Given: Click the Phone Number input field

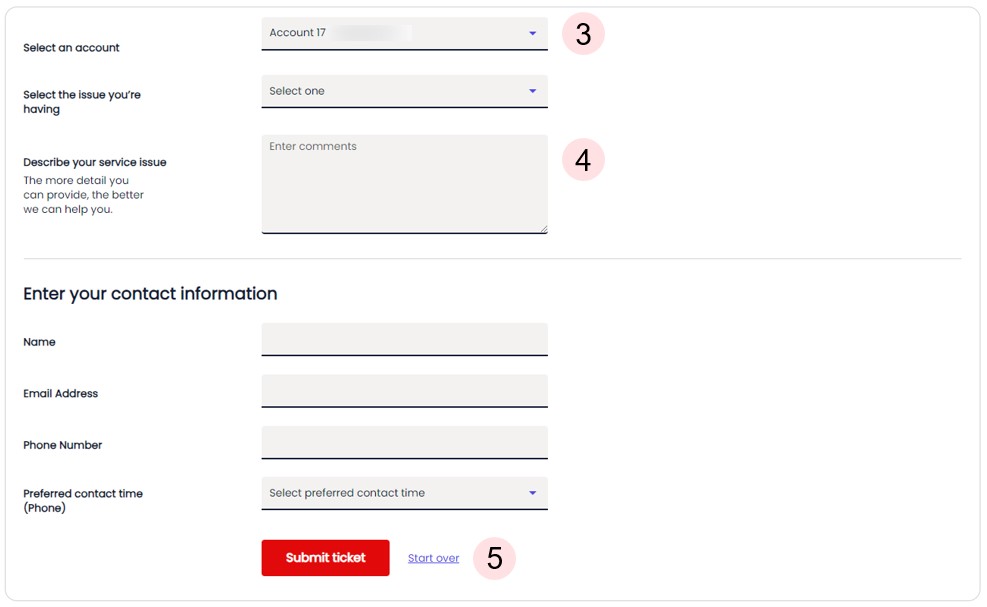Looking at the screenshot, I should (404, 442).
